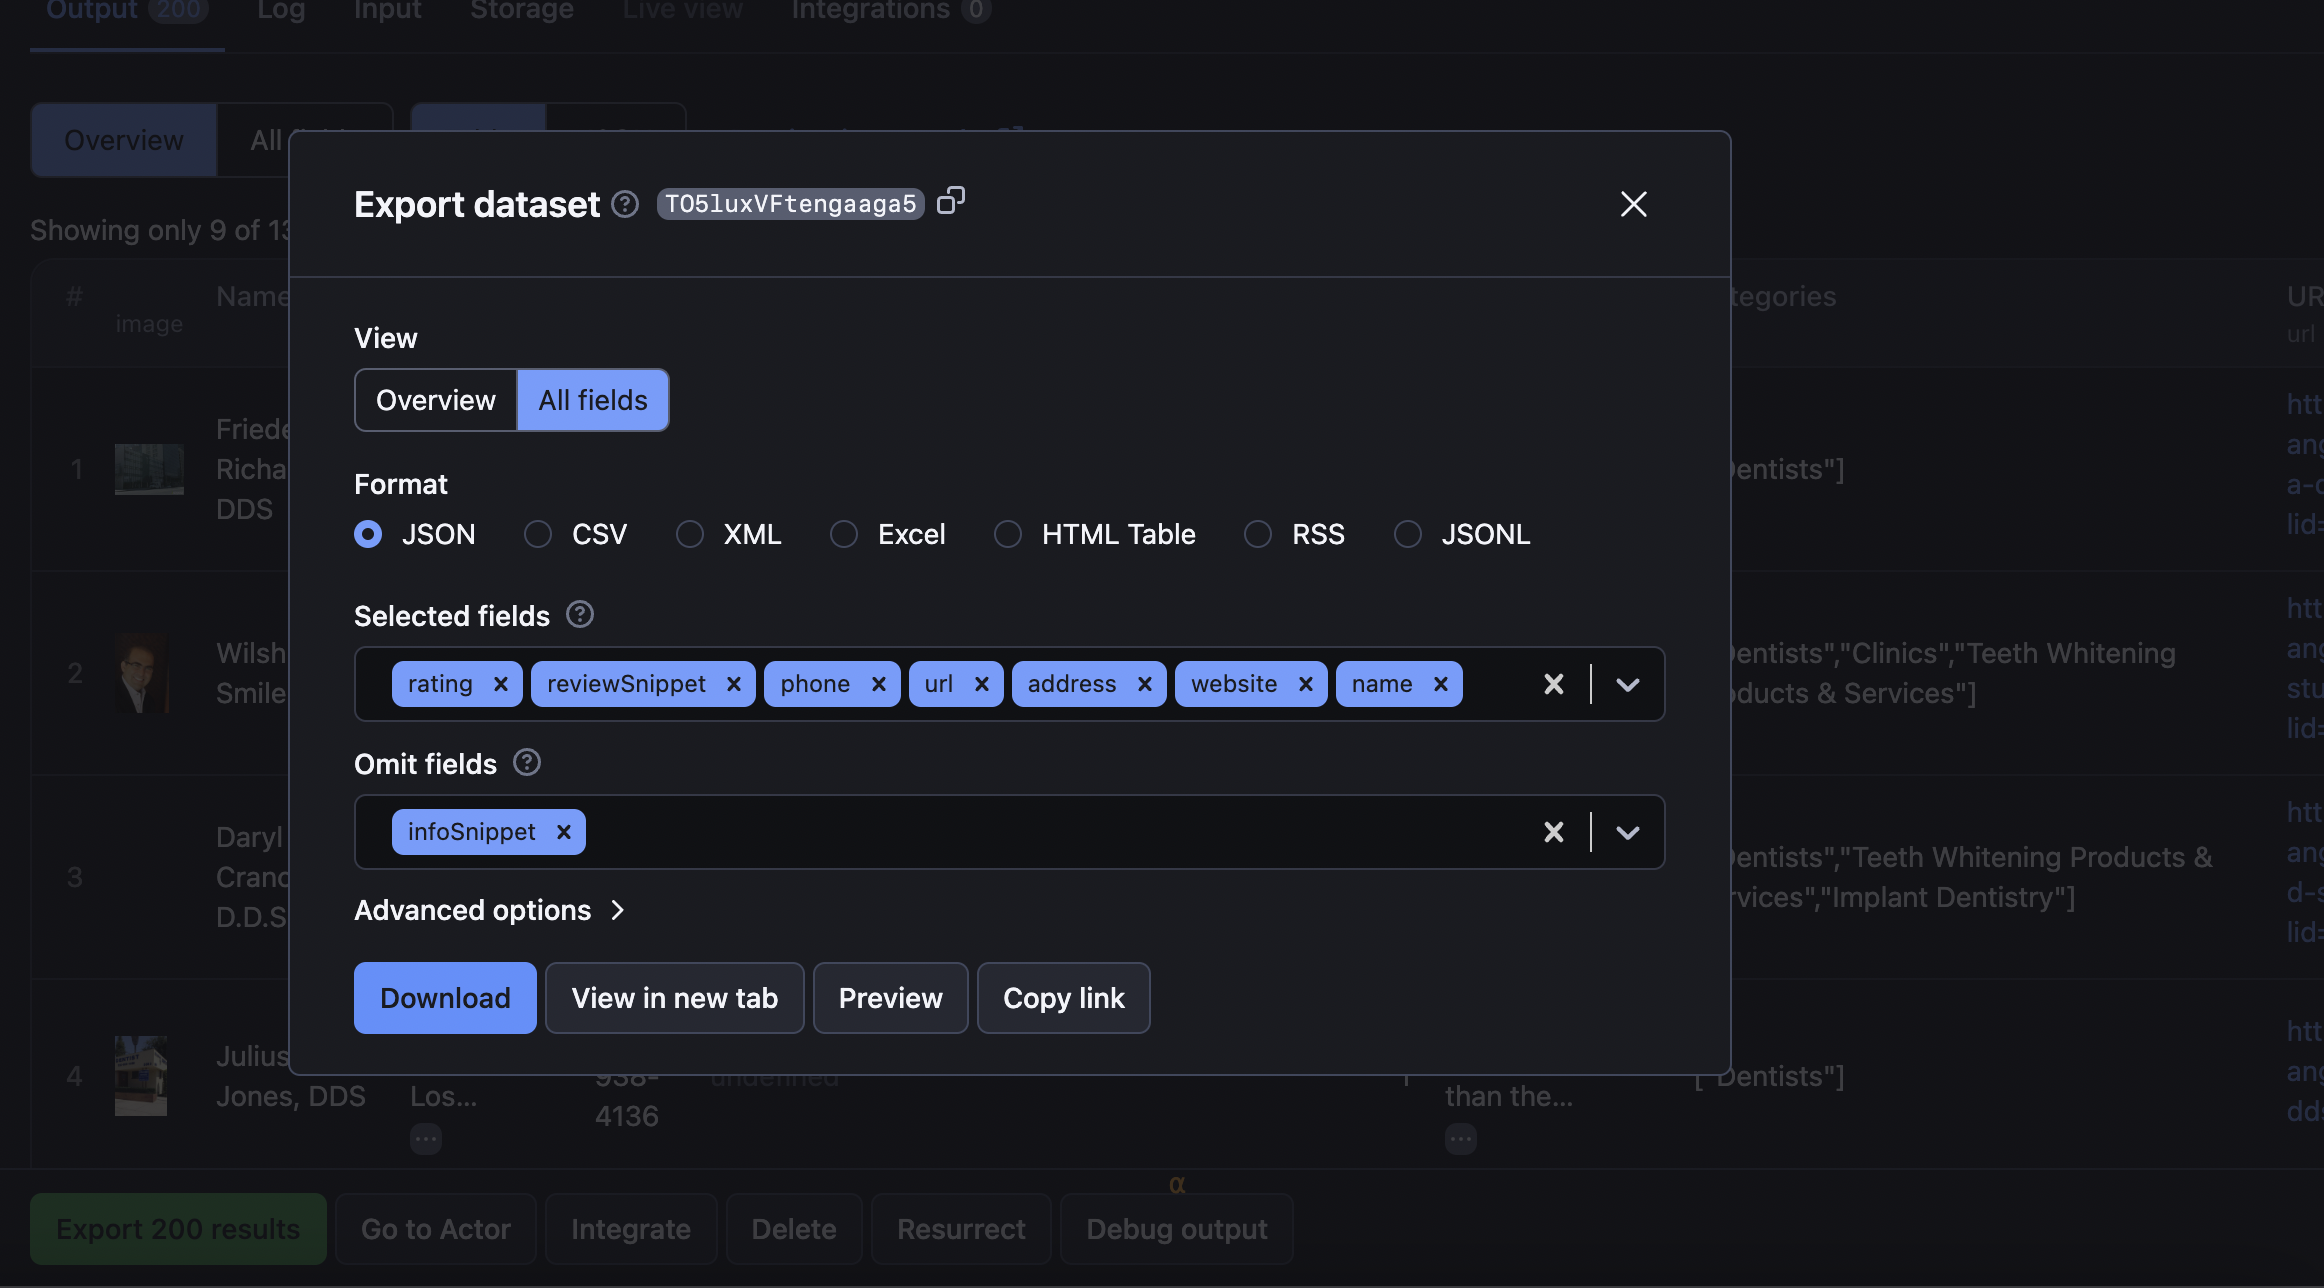Open the Omit fields help icon

pyautogui.click(x=527, y=762)
